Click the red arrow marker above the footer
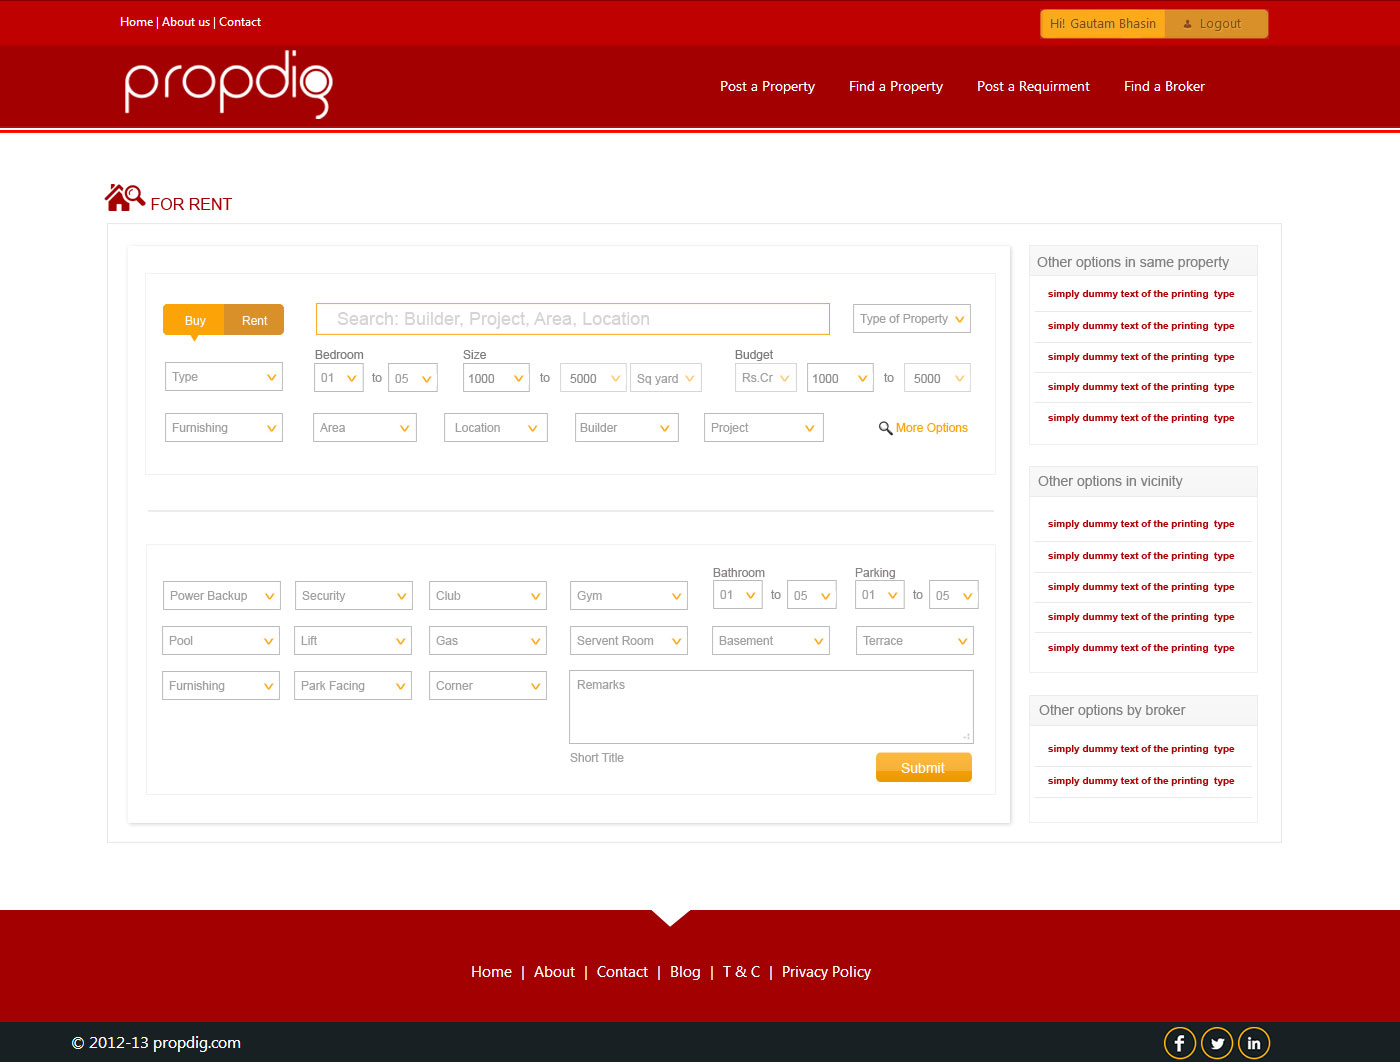This screenshot has width=1400, height=1064. pos(670,917)
